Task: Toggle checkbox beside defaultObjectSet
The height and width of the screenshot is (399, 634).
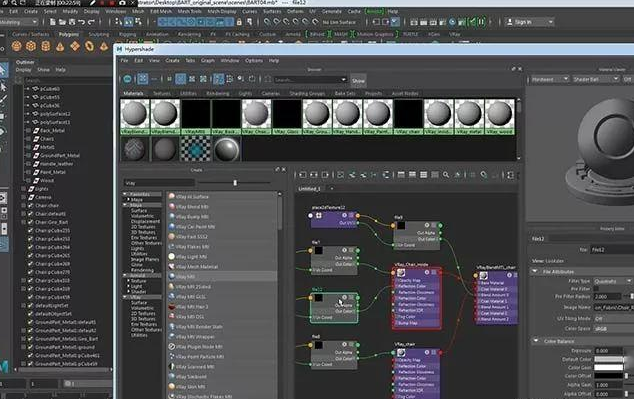Action: (30, 314)
